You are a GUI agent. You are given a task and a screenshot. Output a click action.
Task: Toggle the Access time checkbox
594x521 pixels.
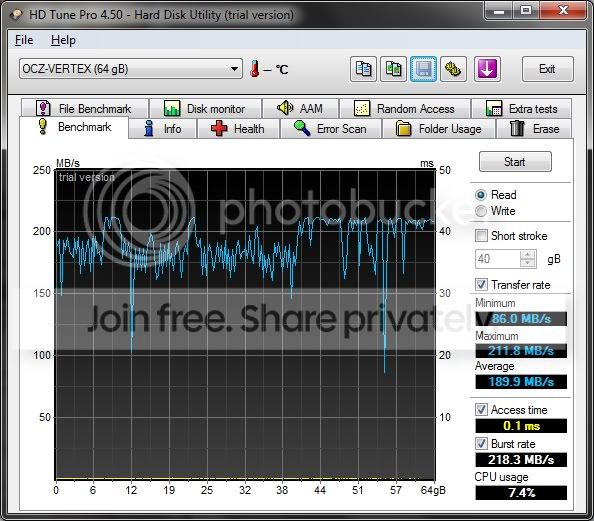pyautogui.click(x=481, y=410)
